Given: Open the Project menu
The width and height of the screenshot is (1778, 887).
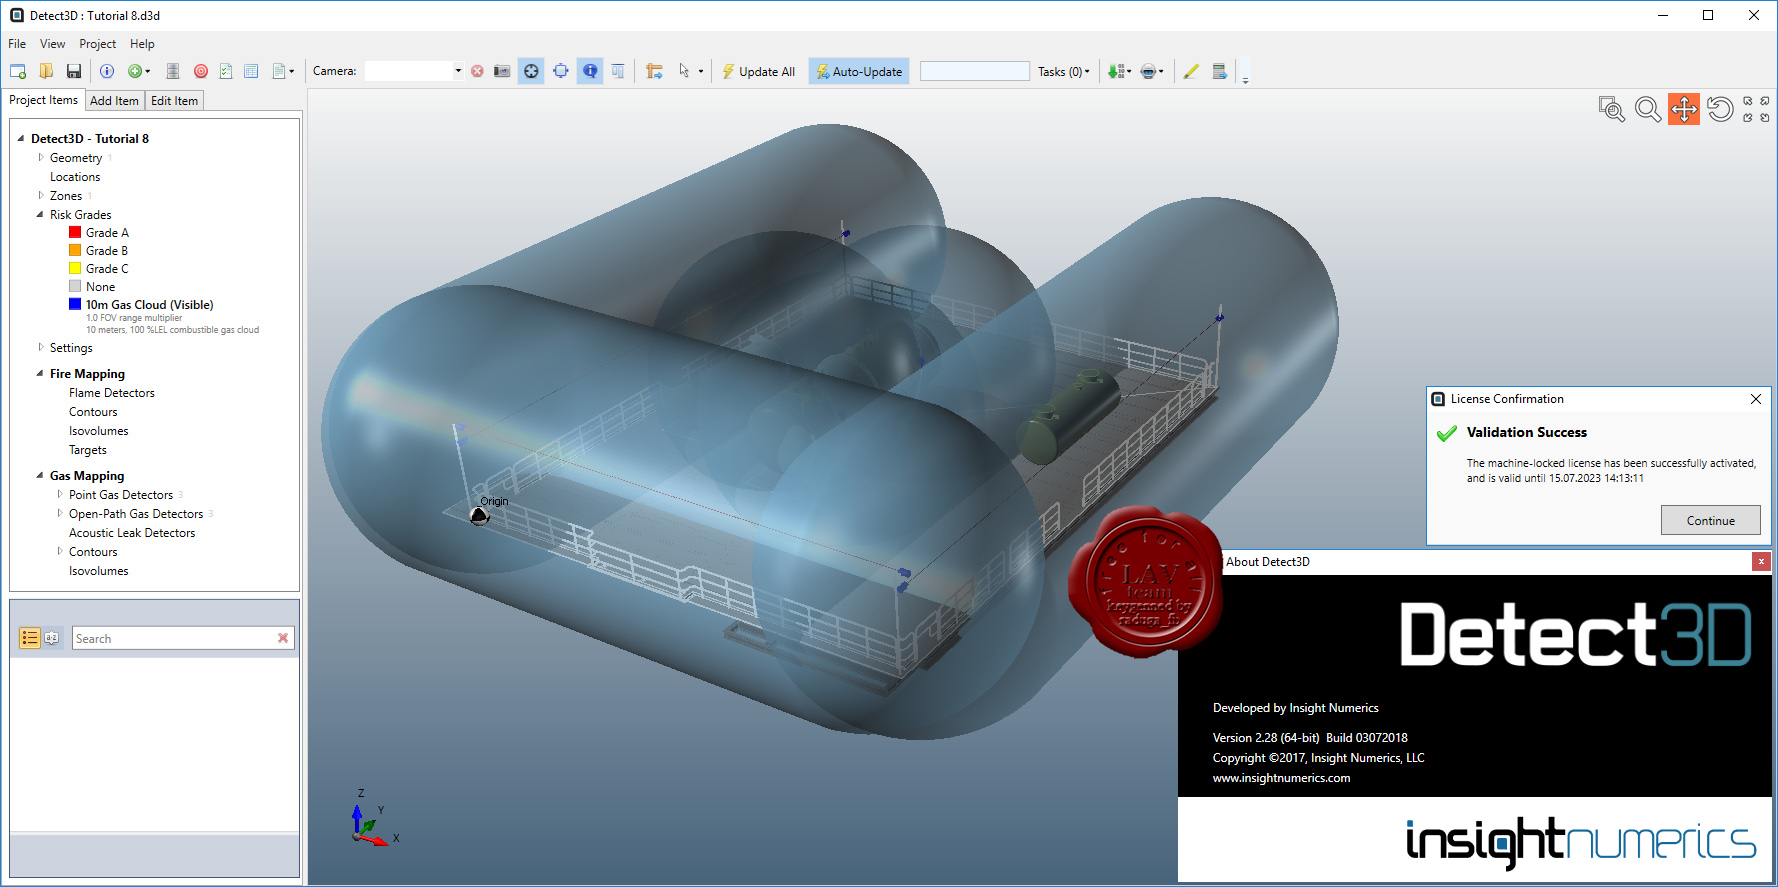Looking at the screenshot, I should (98, 44).
